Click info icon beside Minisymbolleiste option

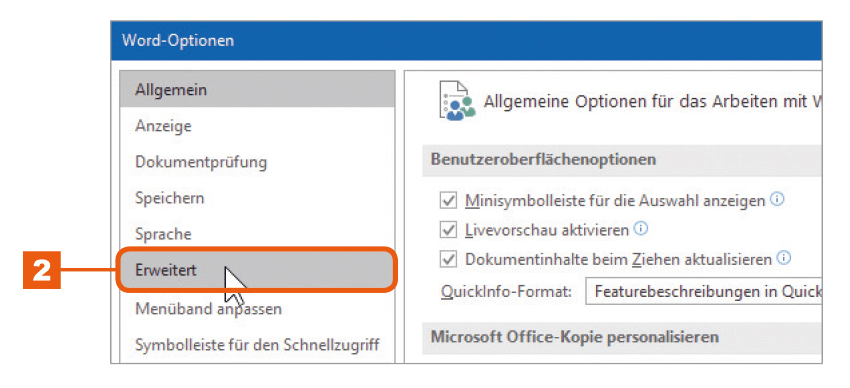777,199
